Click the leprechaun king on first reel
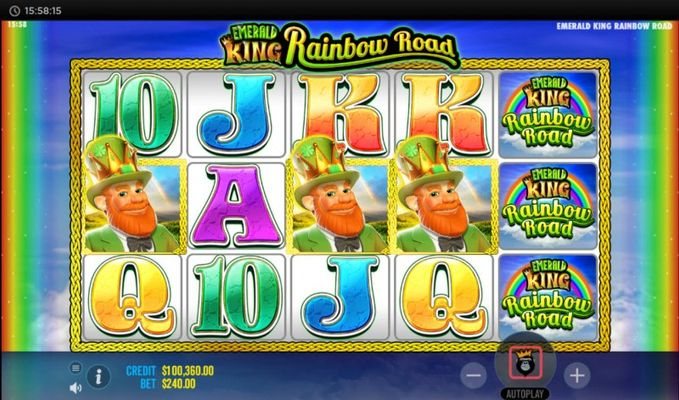This screenshot has height=400, width=679. 133,198
